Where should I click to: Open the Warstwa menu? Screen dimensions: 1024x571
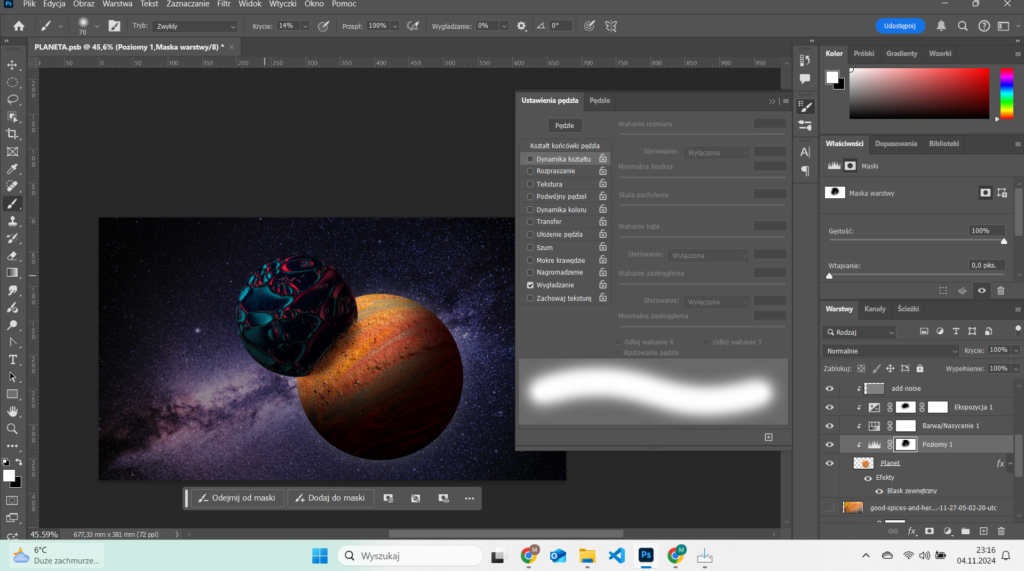[117, 4]
